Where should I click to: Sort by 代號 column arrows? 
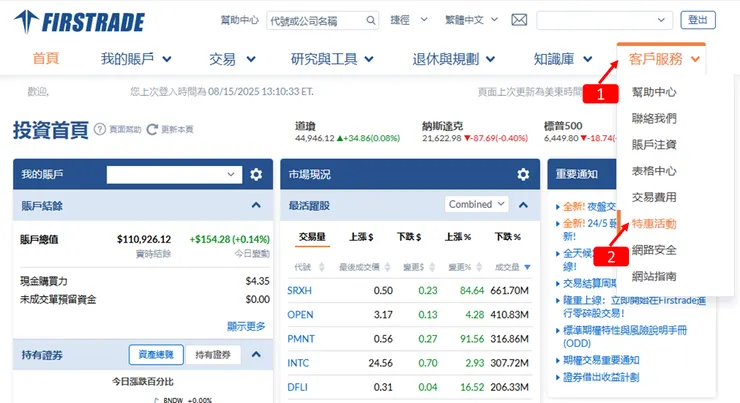tap(322, 267)
